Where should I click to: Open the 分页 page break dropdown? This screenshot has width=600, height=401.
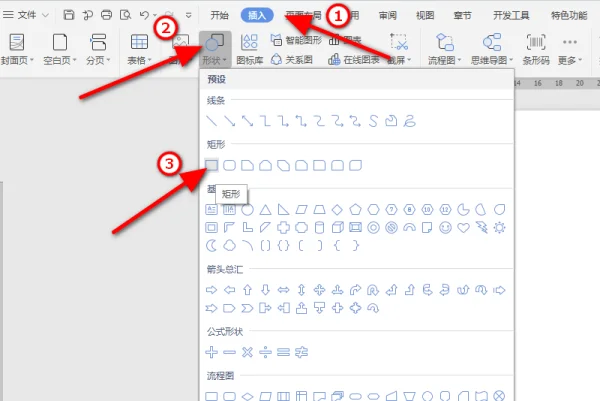coord(98,49)
